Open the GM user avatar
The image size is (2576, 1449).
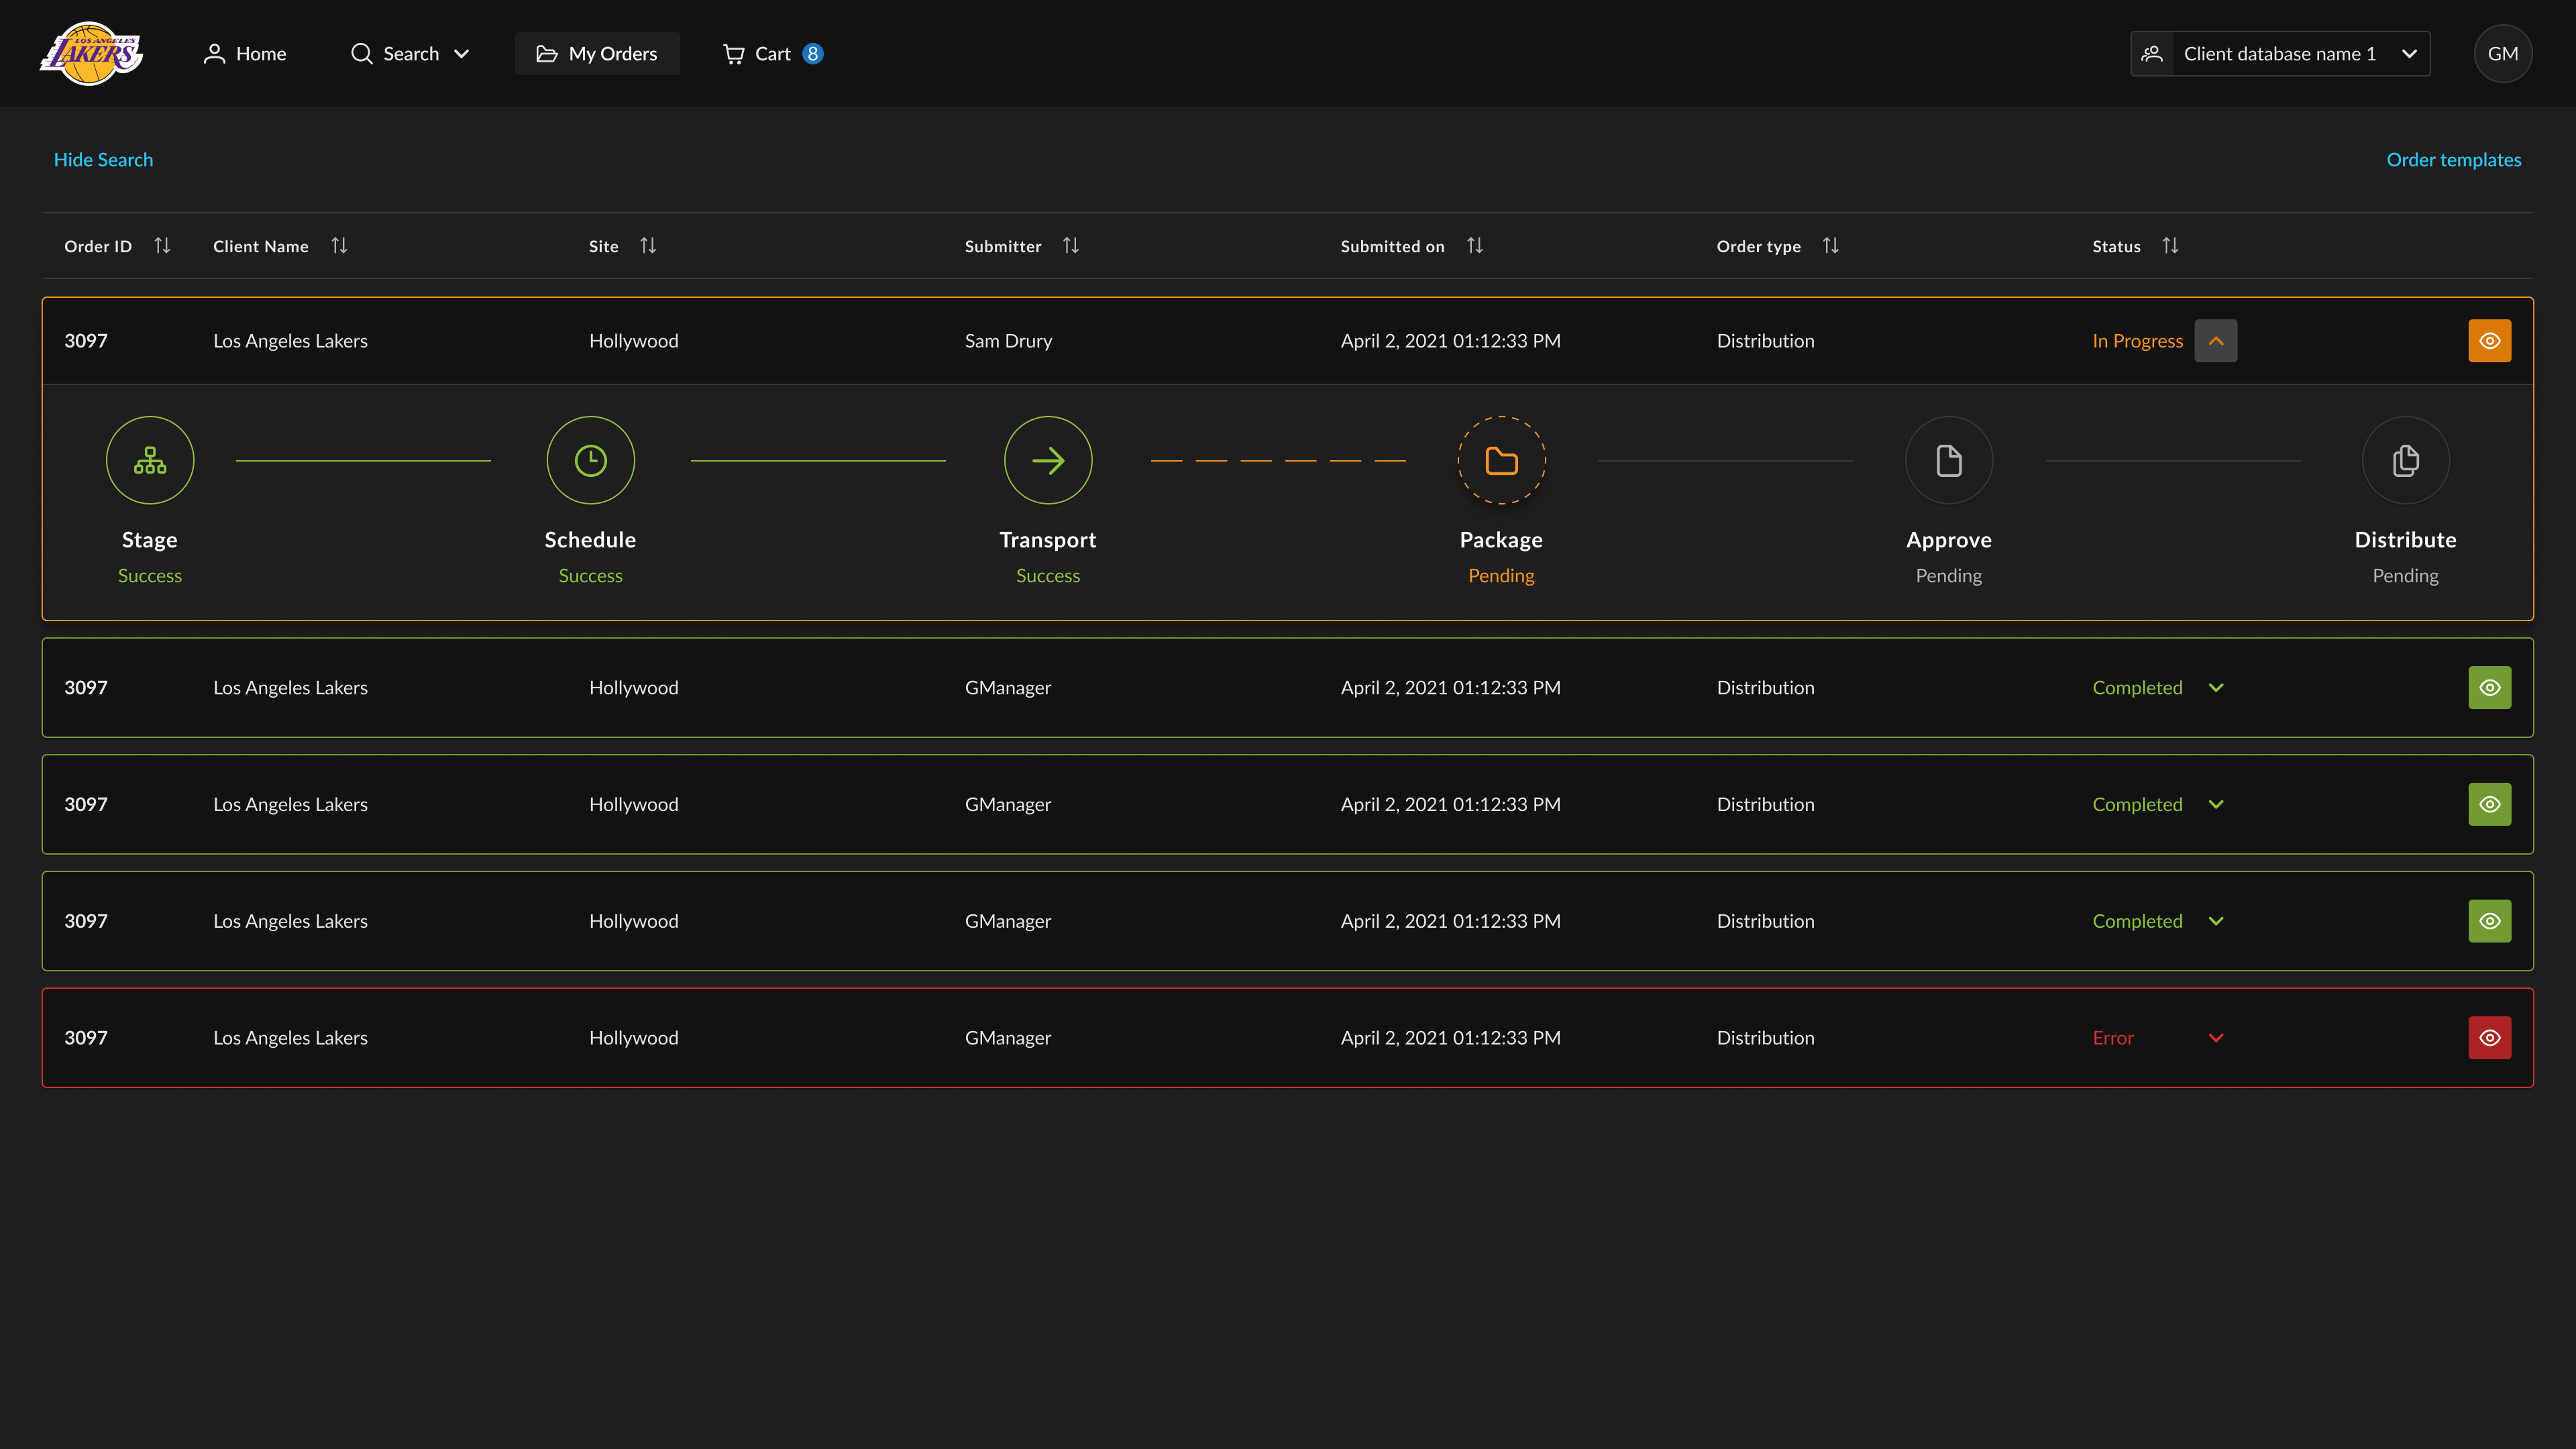point(2502,54)
